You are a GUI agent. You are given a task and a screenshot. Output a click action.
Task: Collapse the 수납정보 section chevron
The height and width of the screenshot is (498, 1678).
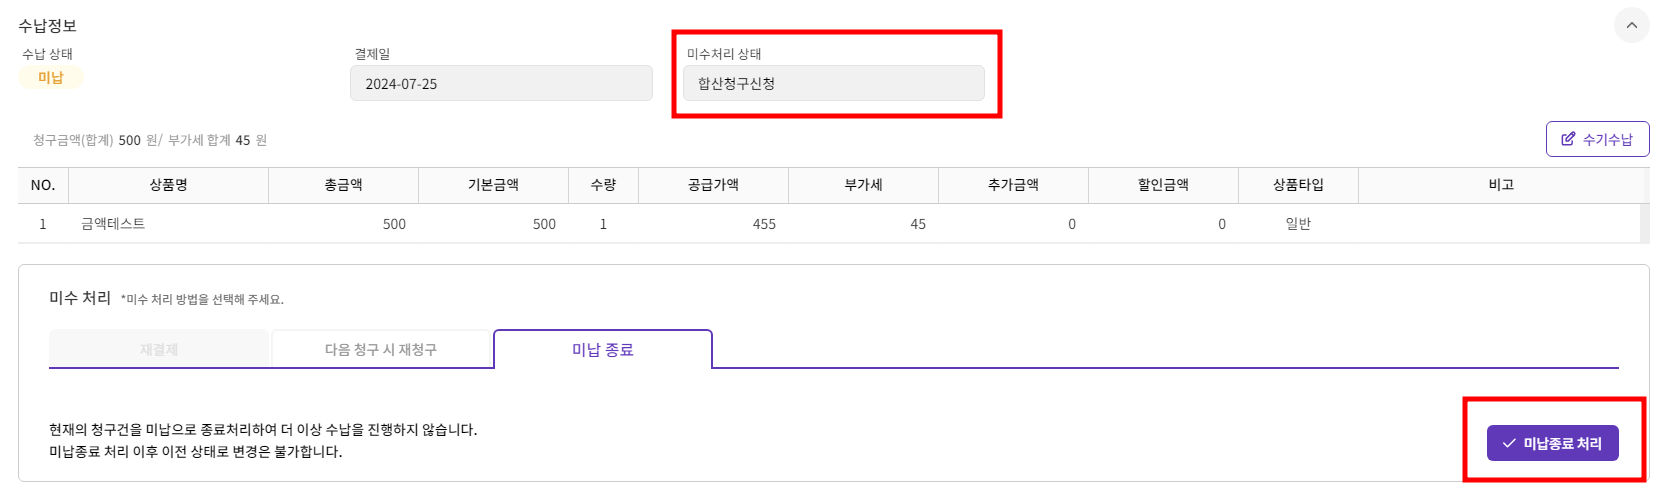[x=1631, y=26]
